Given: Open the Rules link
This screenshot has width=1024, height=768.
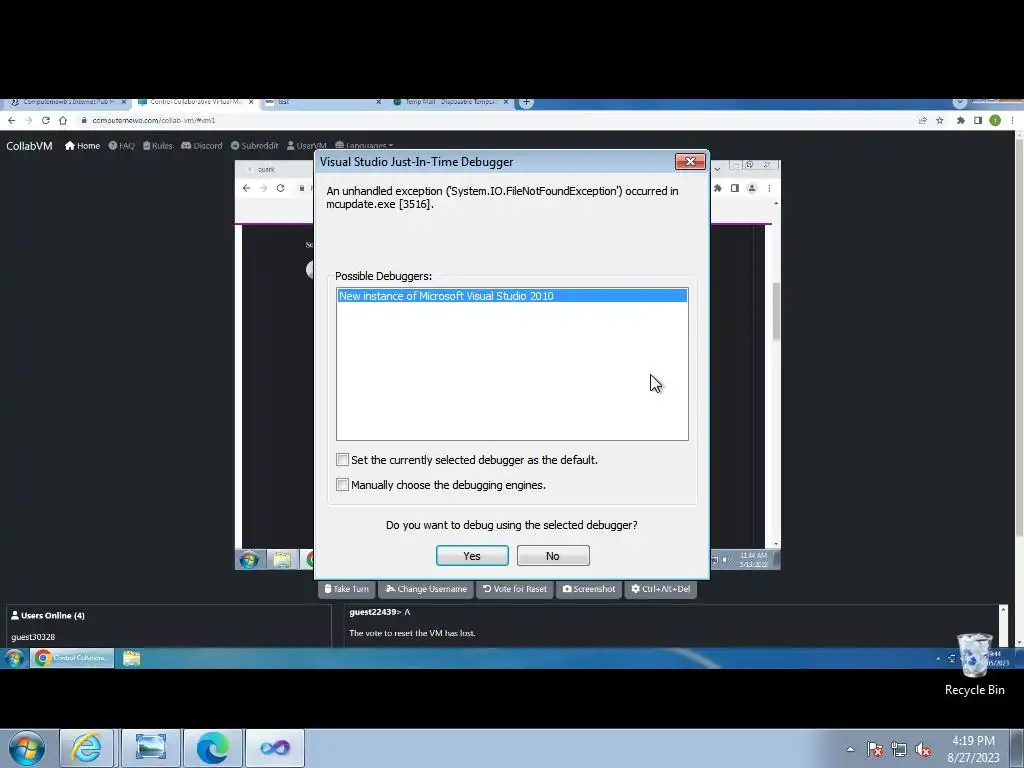Looking at the screenshot, I should click(157, 146).
